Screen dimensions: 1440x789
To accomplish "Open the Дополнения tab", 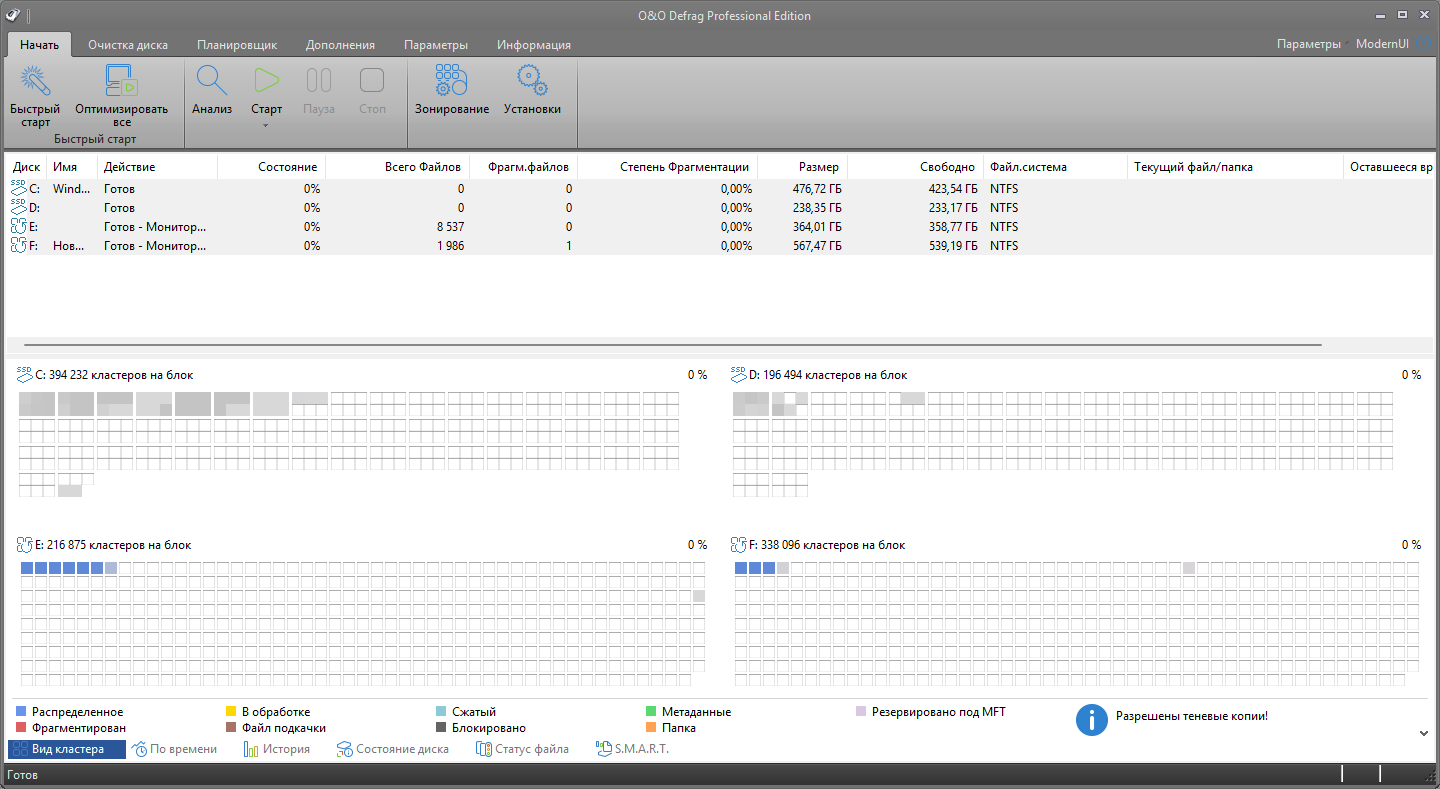I will (341, 45).
